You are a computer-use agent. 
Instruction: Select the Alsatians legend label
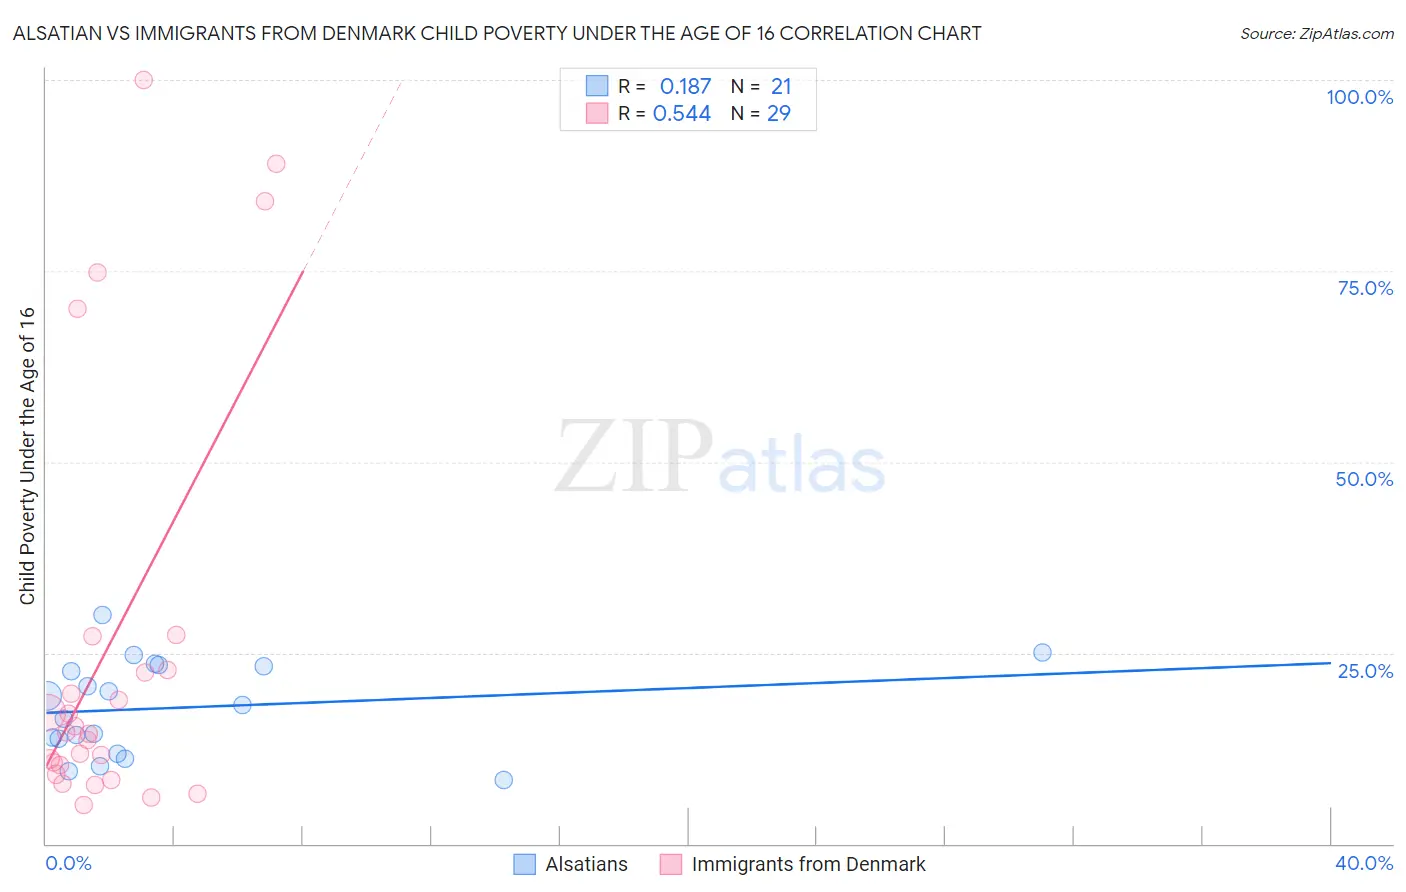[586, 864]
